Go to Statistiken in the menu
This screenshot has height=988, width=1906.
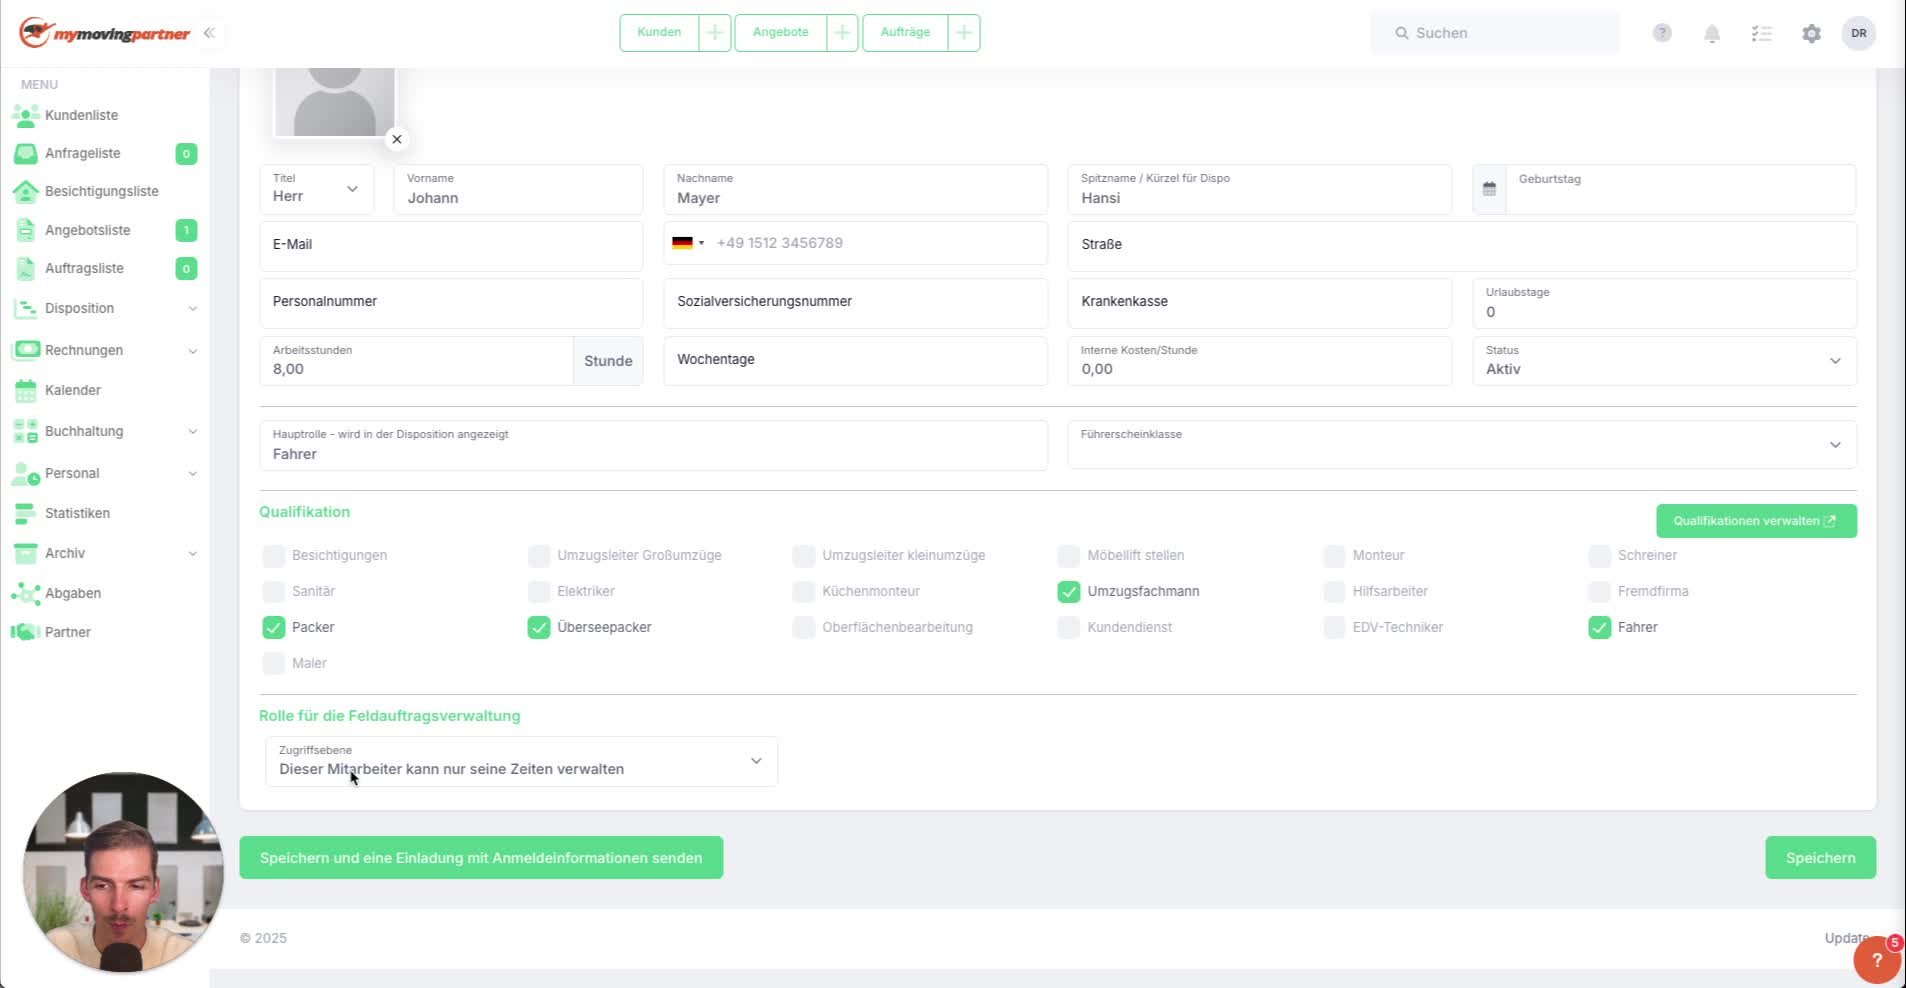click(77, 513)
